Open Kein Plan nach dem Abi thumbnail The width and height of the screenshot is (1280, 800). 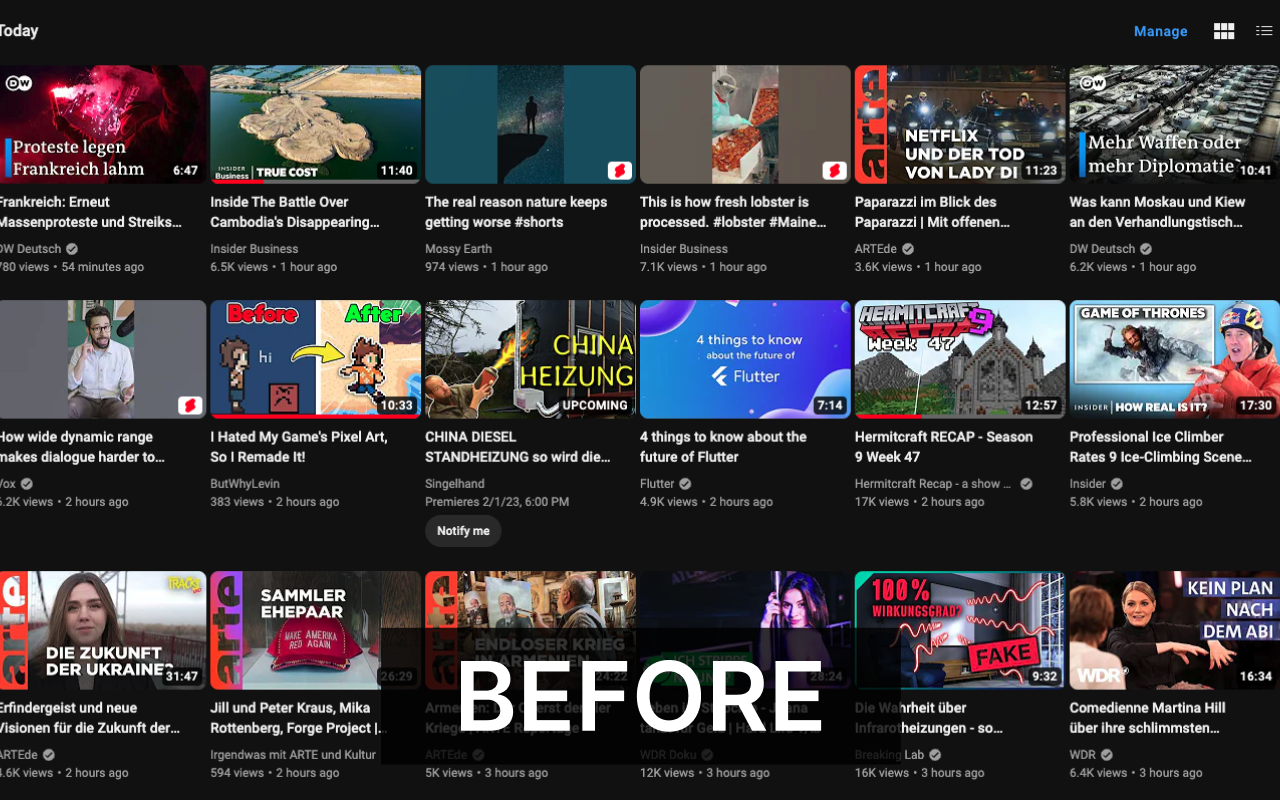click(x=1174, y=630)
